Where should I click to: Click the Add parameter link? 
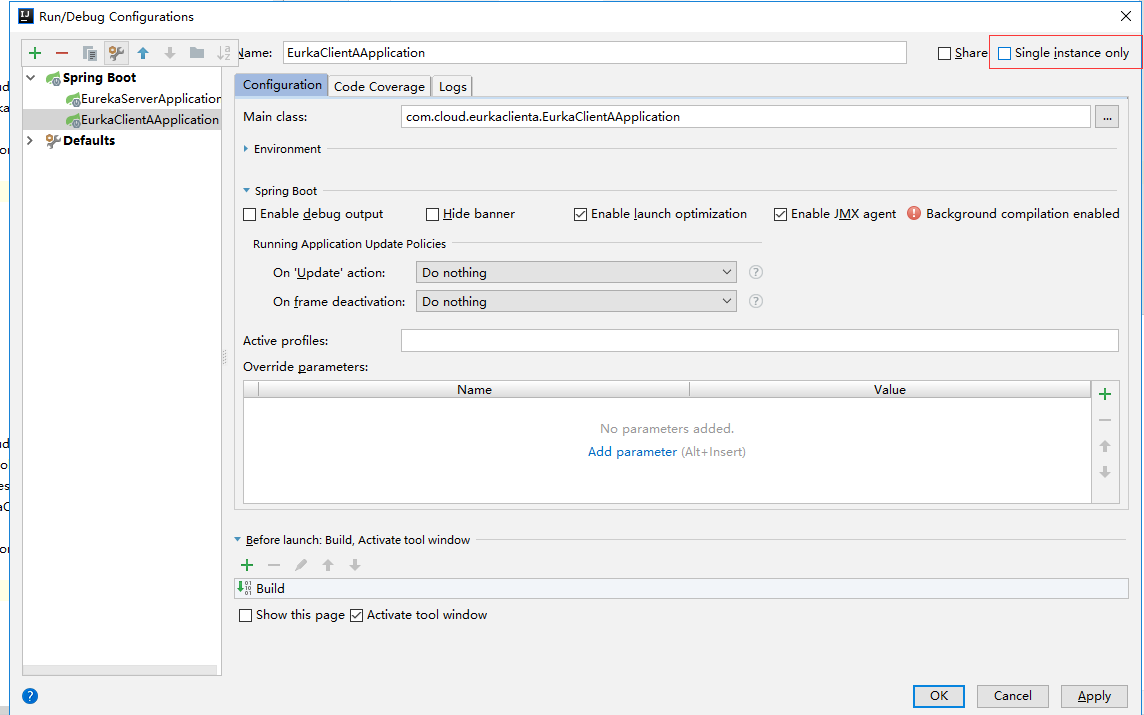[632, 451]
